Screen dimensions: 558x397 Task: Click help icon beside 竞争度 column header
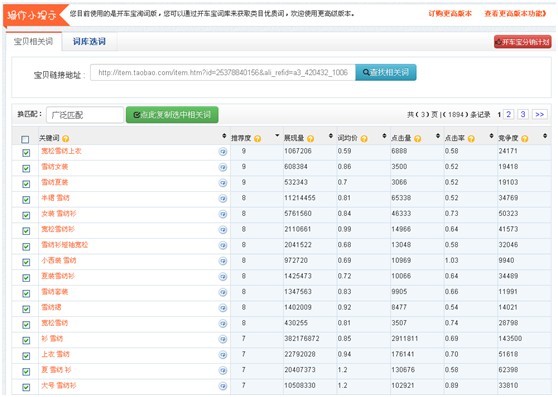click(525, 138)
